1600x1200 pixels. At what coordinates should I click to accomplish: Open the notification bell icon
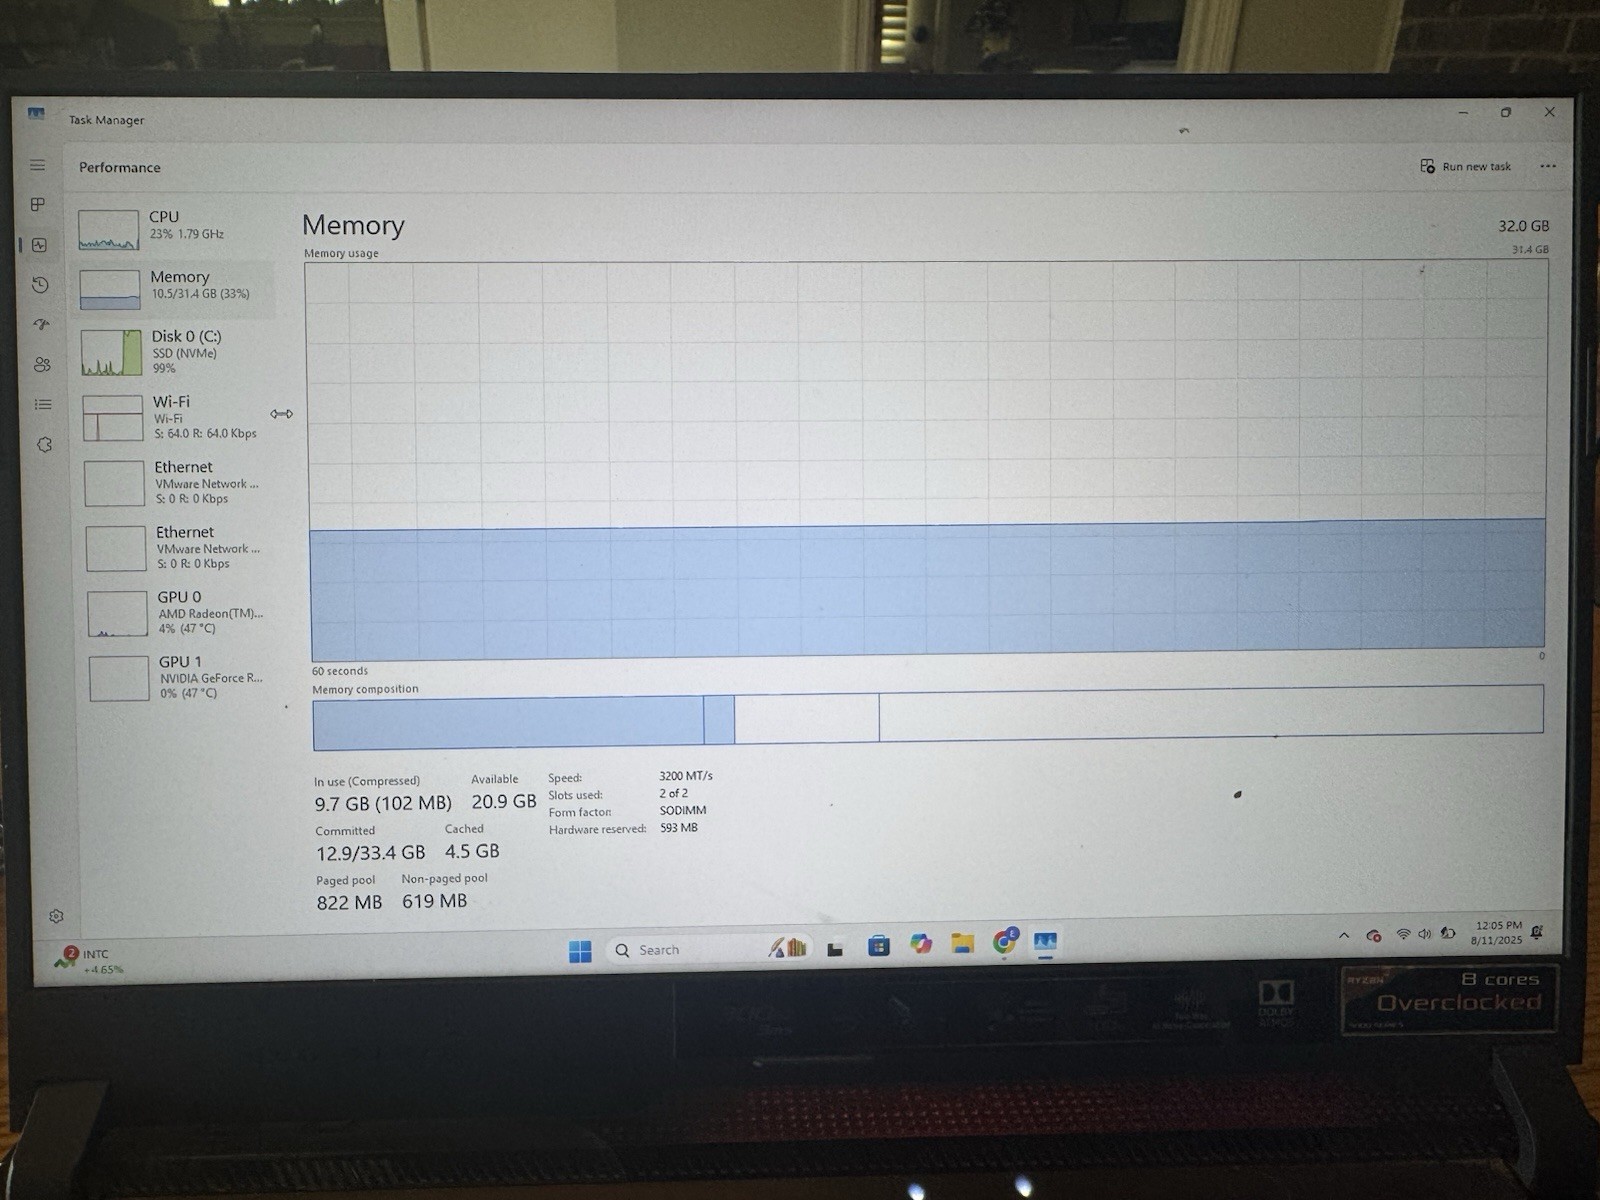(x=1537, y=932)
